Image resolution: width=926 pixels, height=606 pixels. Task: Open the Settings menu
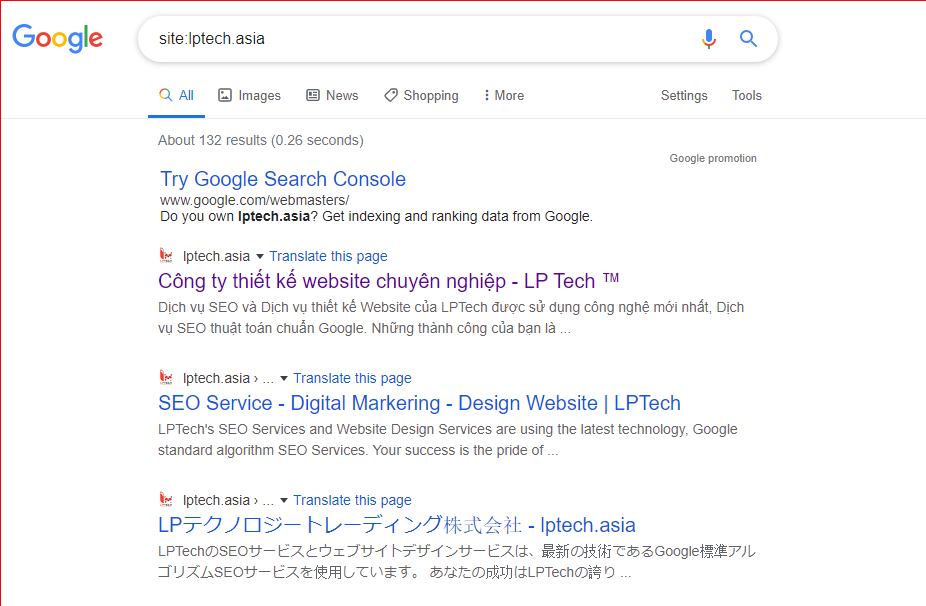684,95
